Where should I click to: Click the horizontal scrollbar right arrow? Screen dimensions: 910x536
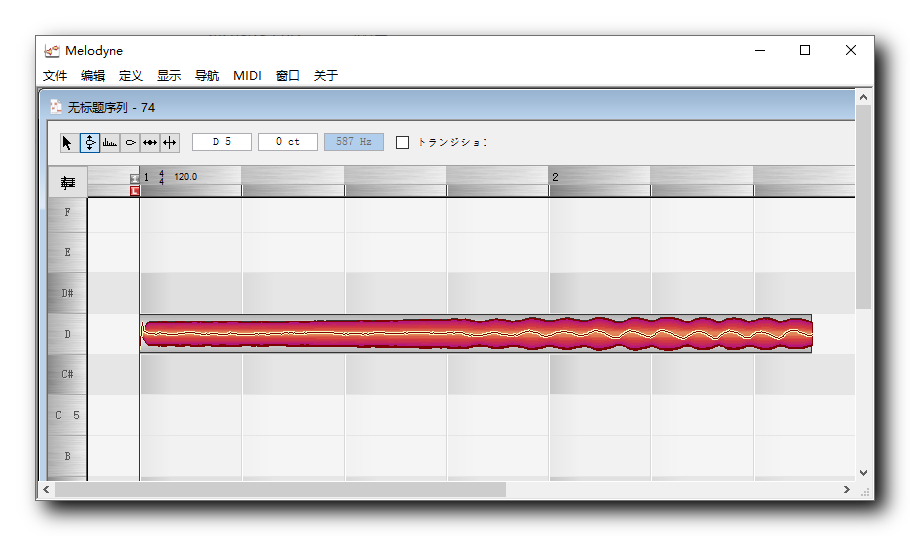[847, 490]
